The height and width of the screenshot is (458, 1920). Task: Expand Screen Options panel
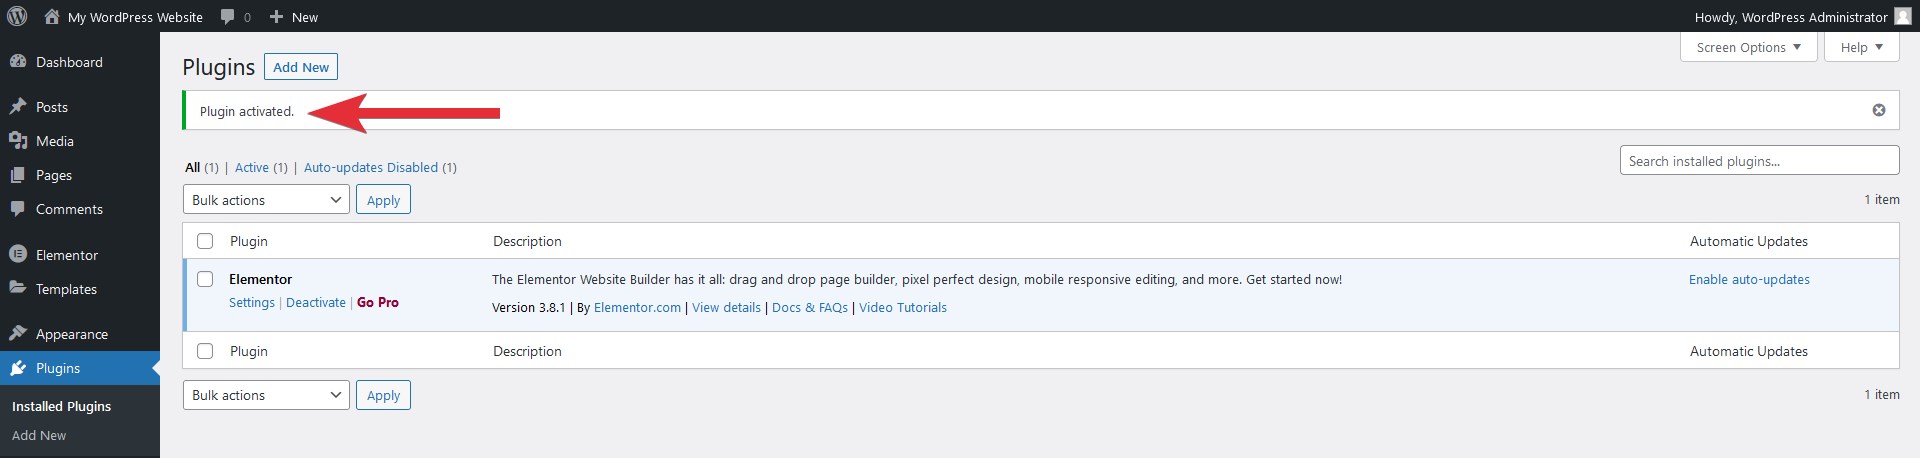click(1749, 47)
